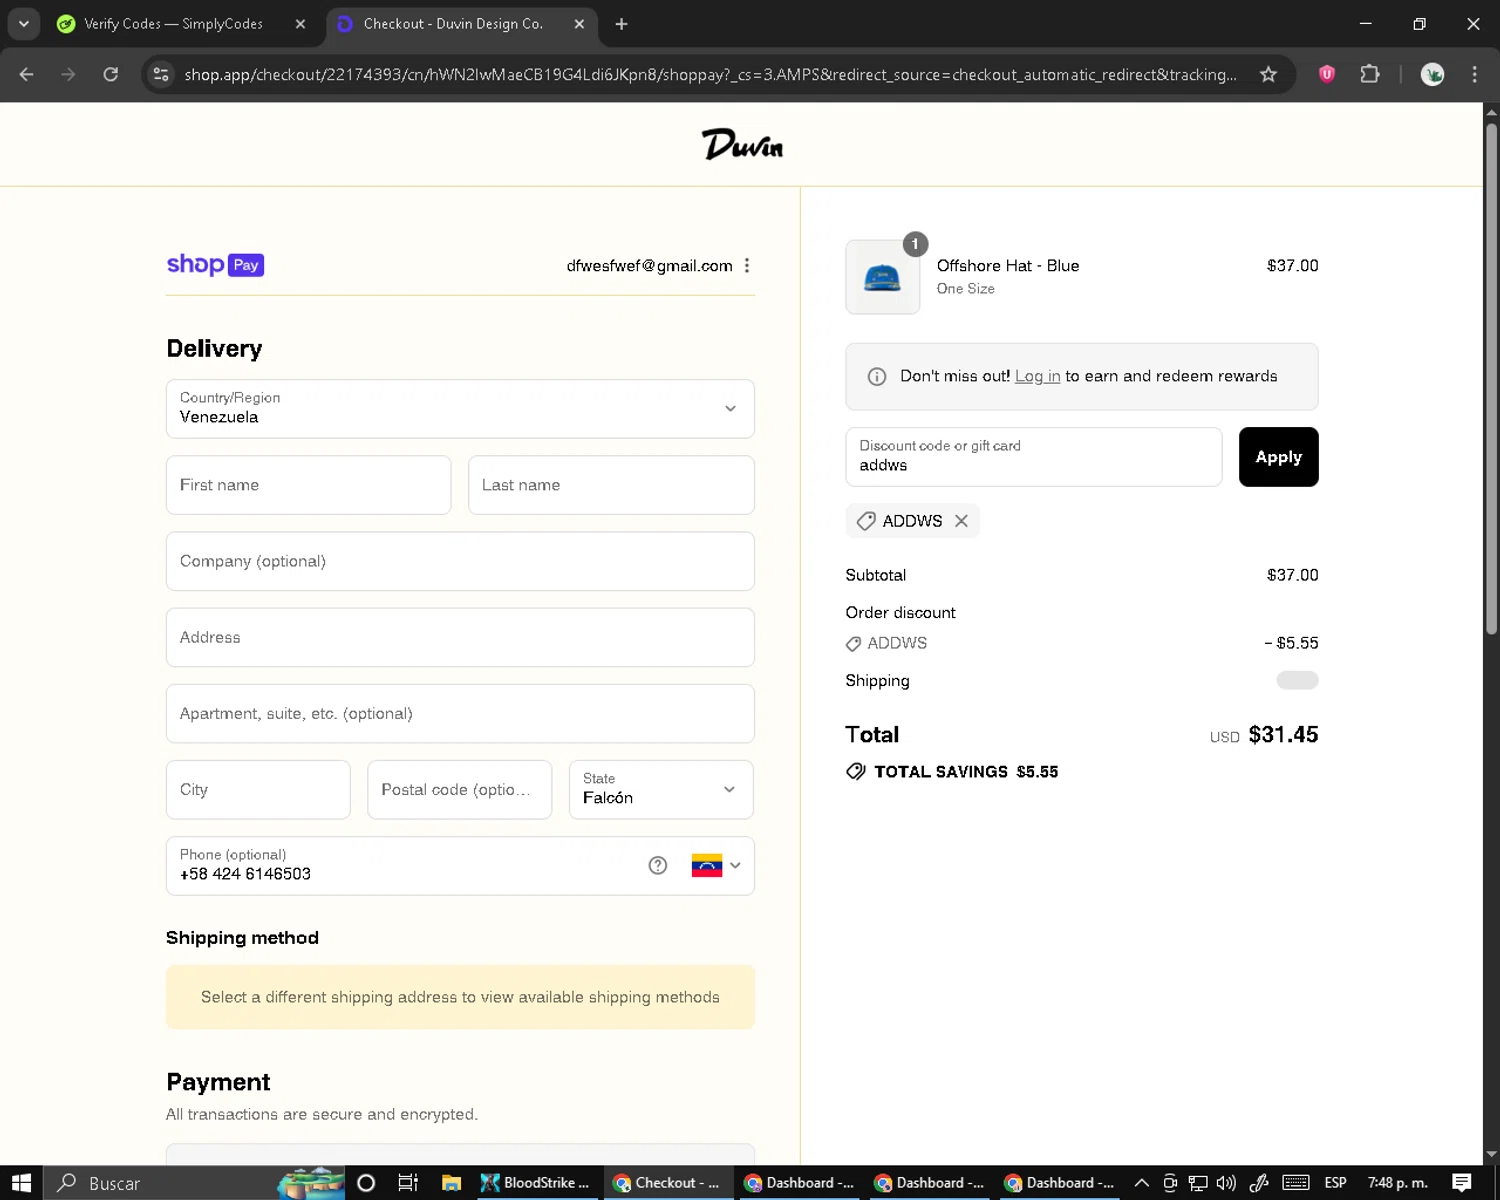Screen dimensions: 1500x1200
Task: Open the network icon in system tray
Action: pos(1198,1183)
